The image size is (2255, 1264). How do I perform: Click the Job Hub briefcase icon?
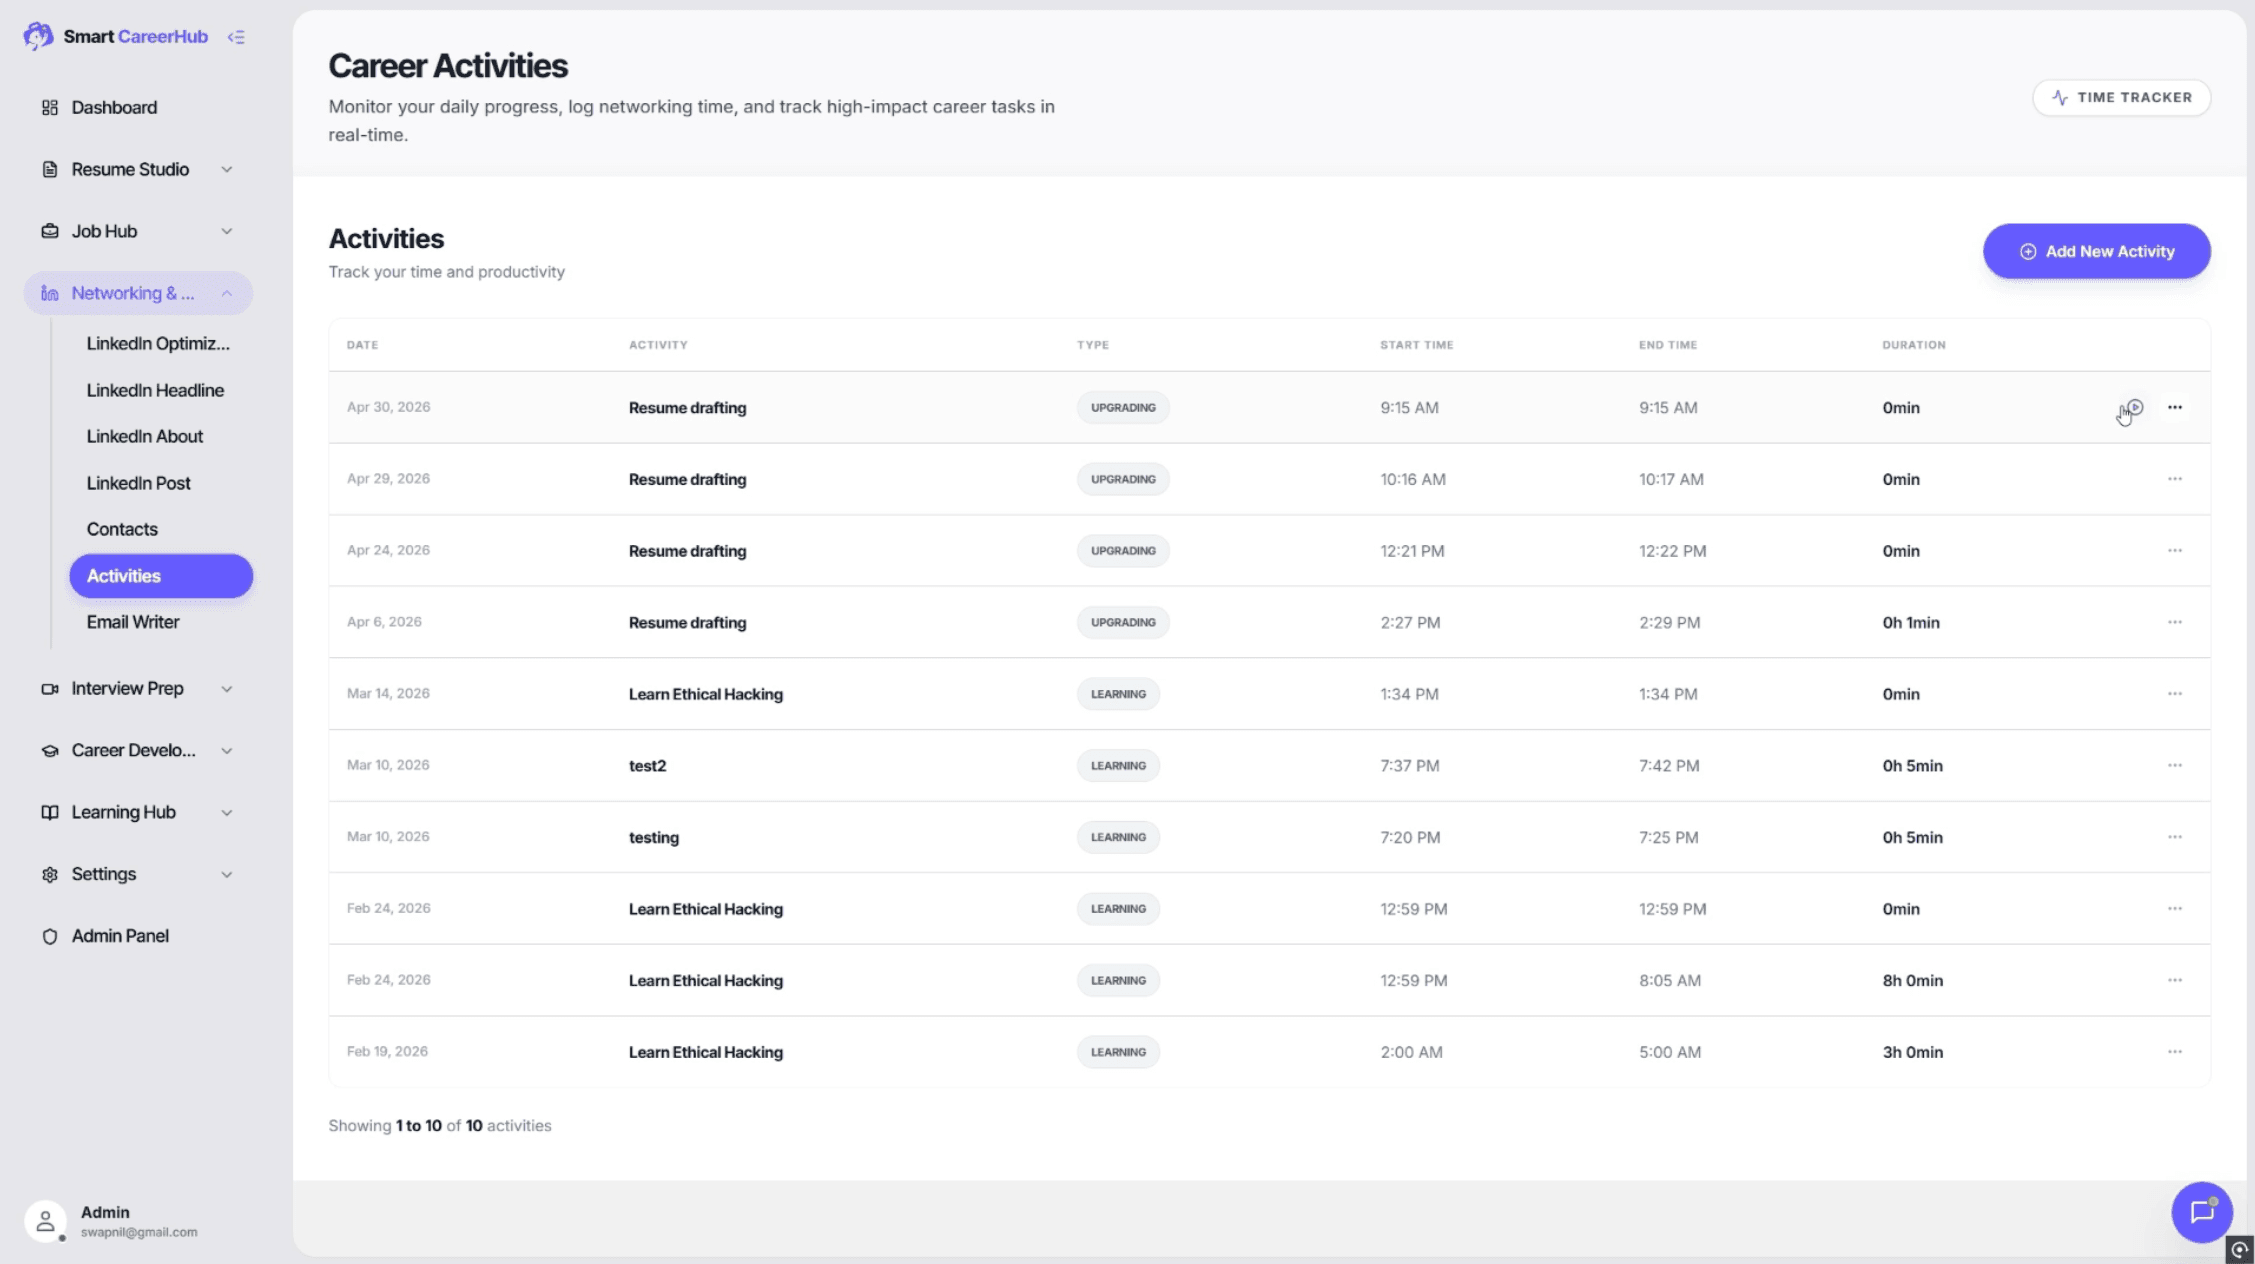click(49, 231)
